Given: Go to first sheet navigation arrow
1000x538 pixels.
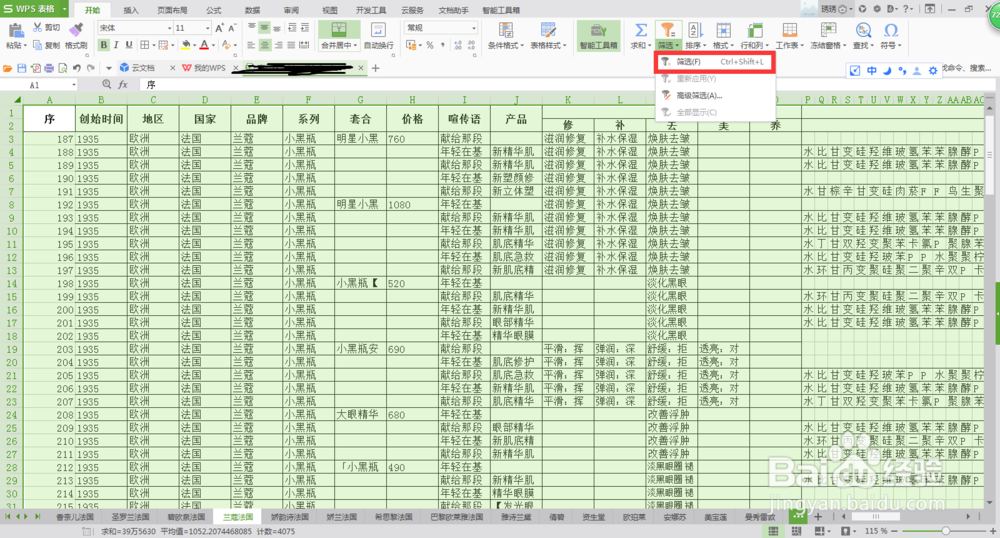Looking at the screenshot, I should point(8,516).
